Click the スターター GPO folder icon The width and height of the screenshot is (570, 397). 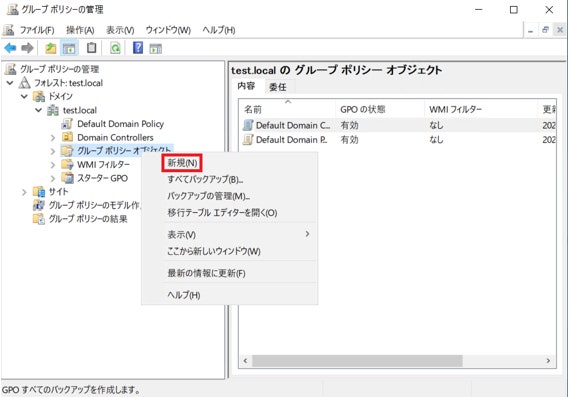tap(67, 178)
